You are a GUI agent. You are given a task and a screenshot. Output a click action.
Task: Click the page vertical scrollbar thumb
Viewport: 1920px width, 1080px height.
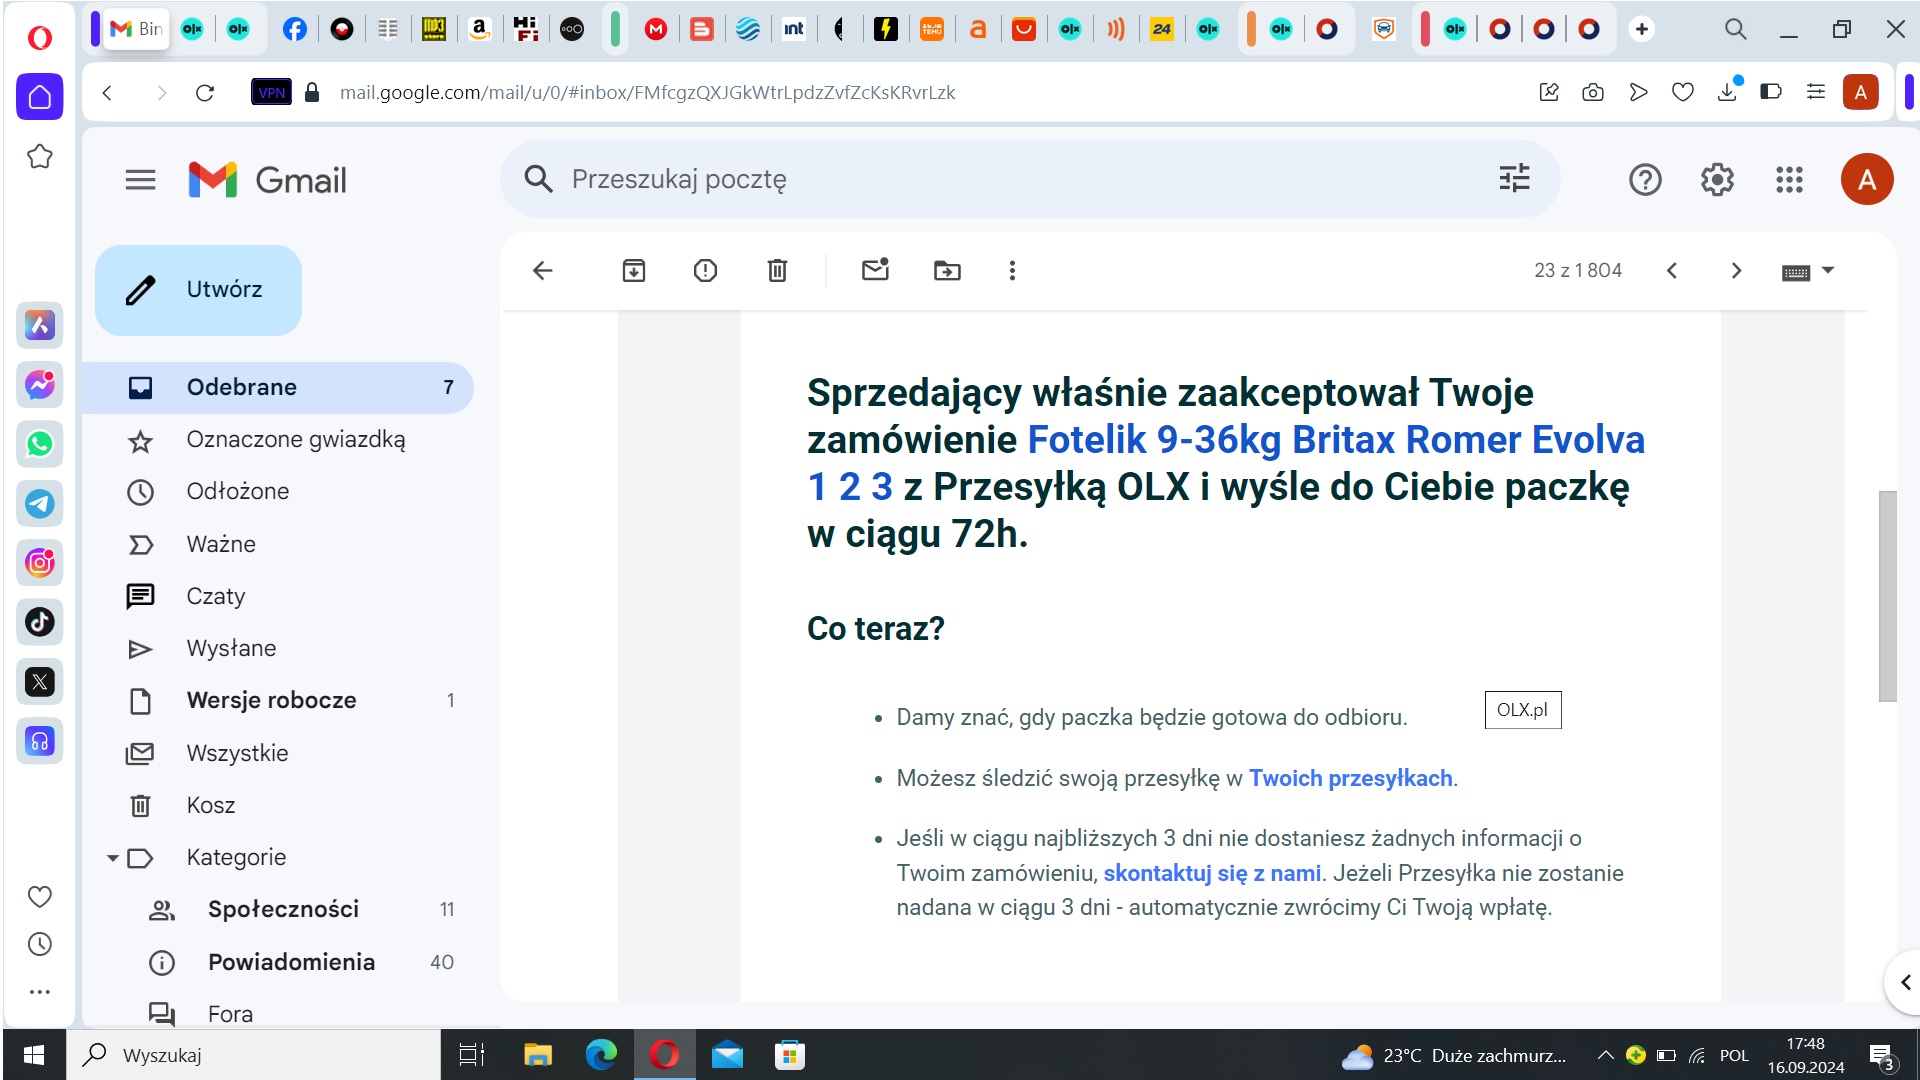click(x=1887, y=596)
